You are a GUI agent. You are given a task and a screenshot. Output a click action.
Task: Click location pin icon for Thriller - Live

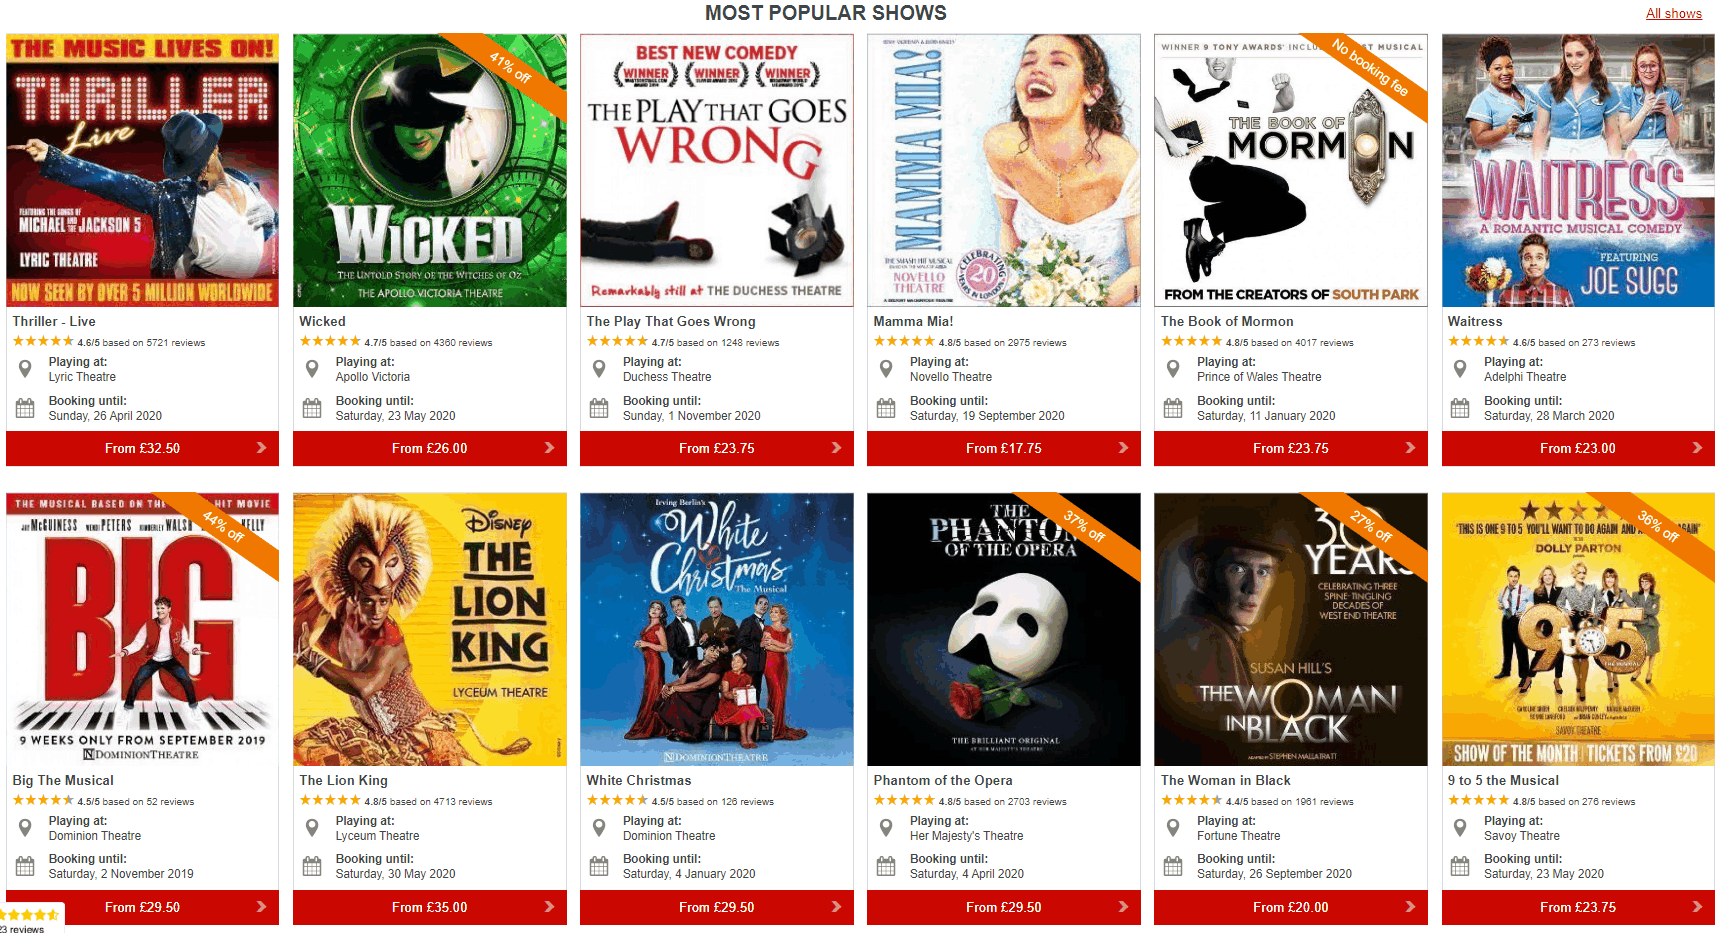[x=26, y=369]
